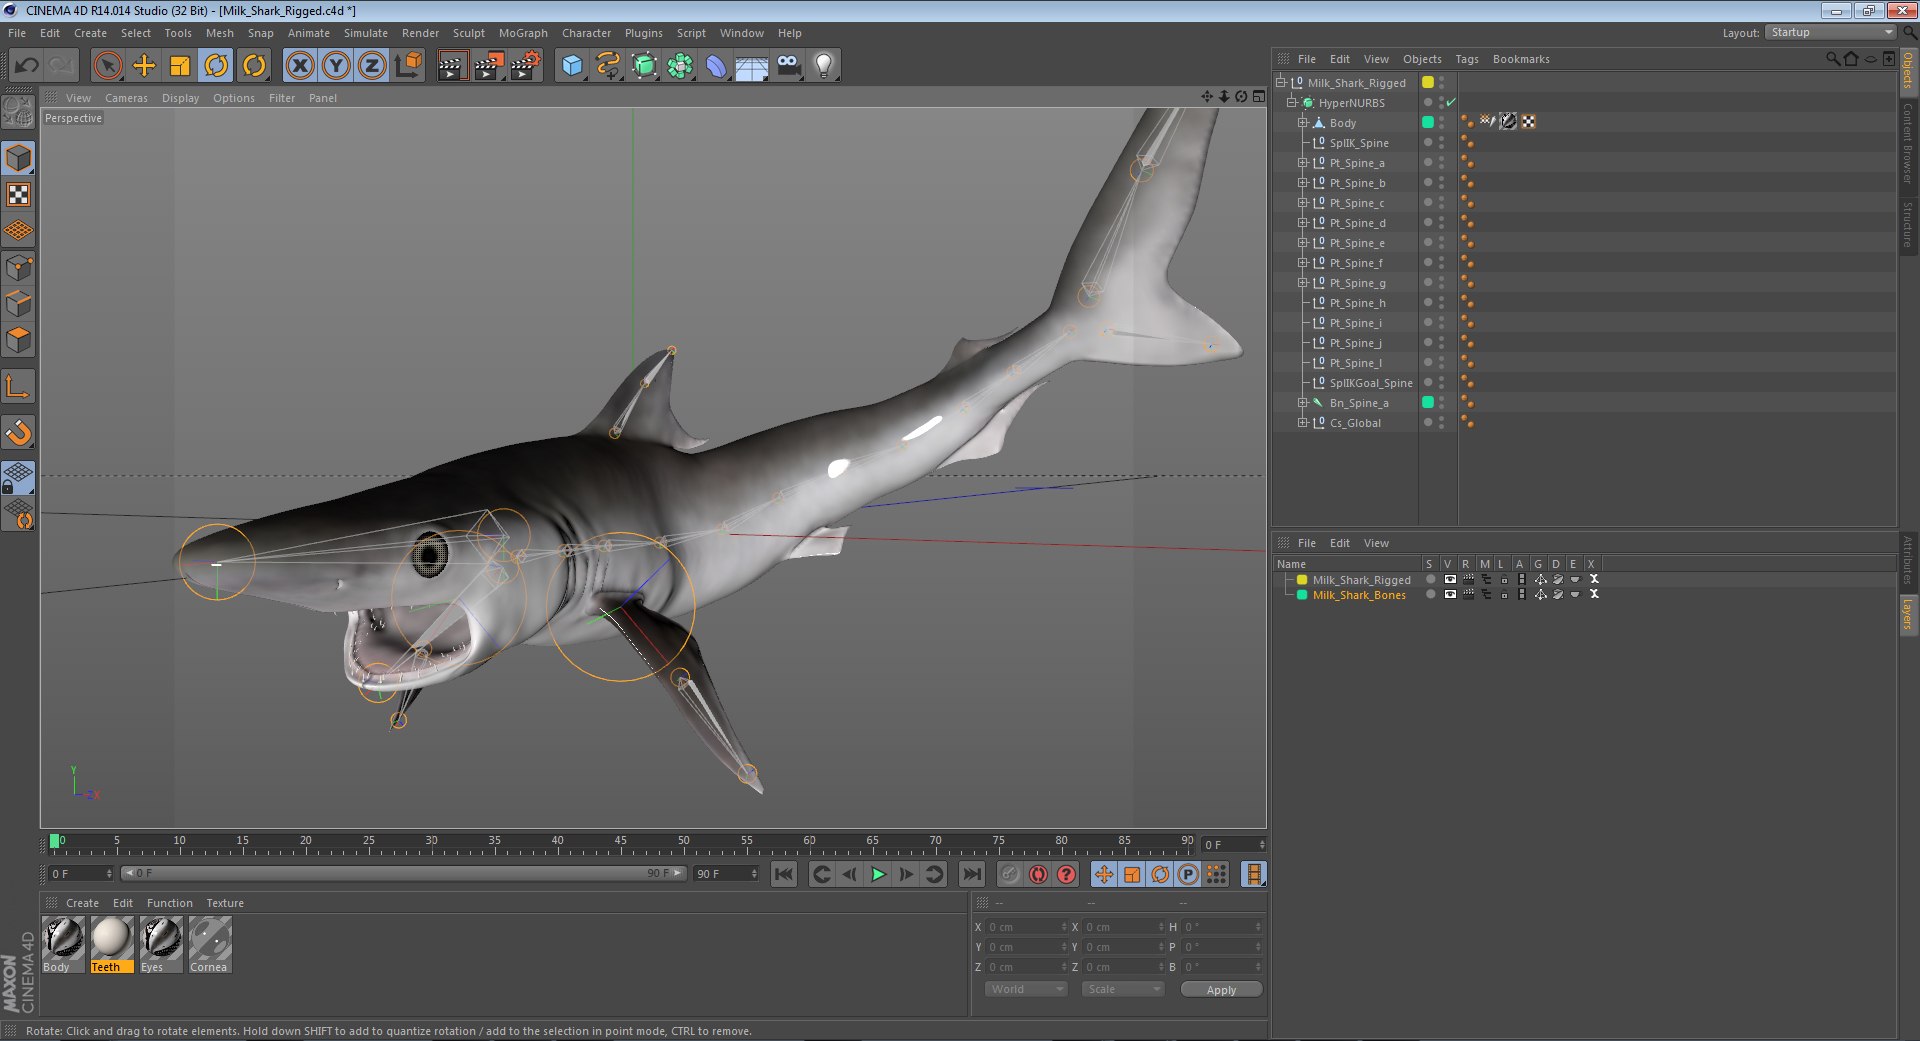Open the Layout Startup dropdown
Screen dimensions: 1920x1041
pyautogui.click(x=1830, y=33)
